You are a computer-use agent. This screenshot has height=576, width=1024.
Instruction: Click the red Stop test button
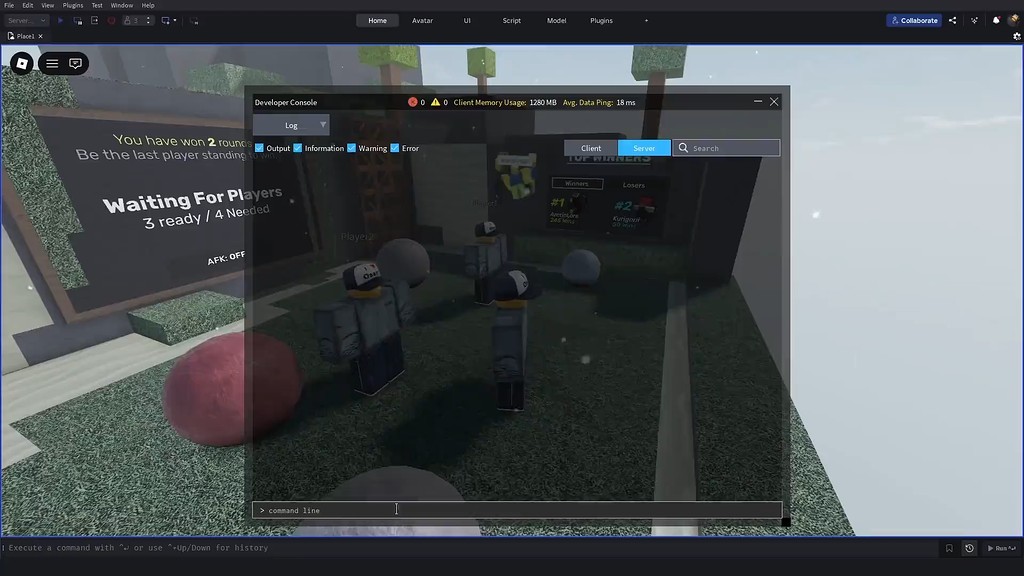click(x=112, y=20)
